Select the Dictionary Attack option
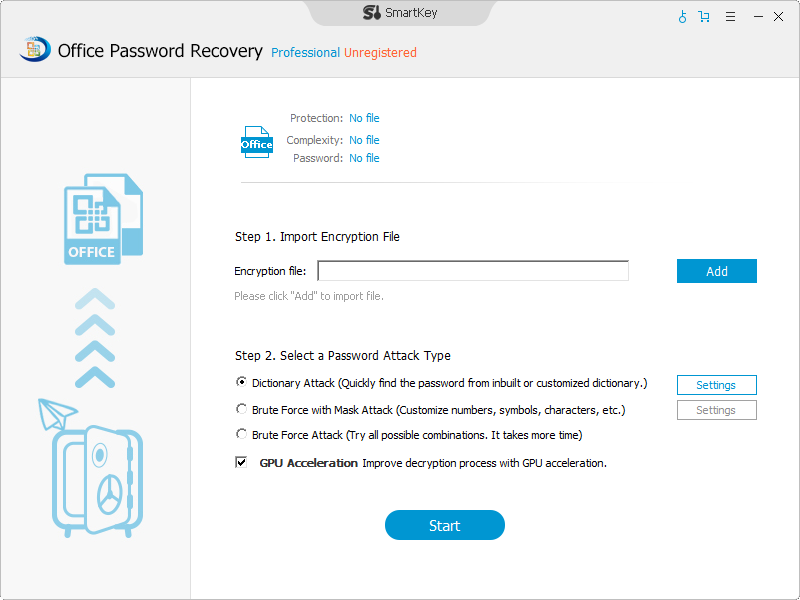The height and width of the screenshot is (600, 800). tap(241, 381)
